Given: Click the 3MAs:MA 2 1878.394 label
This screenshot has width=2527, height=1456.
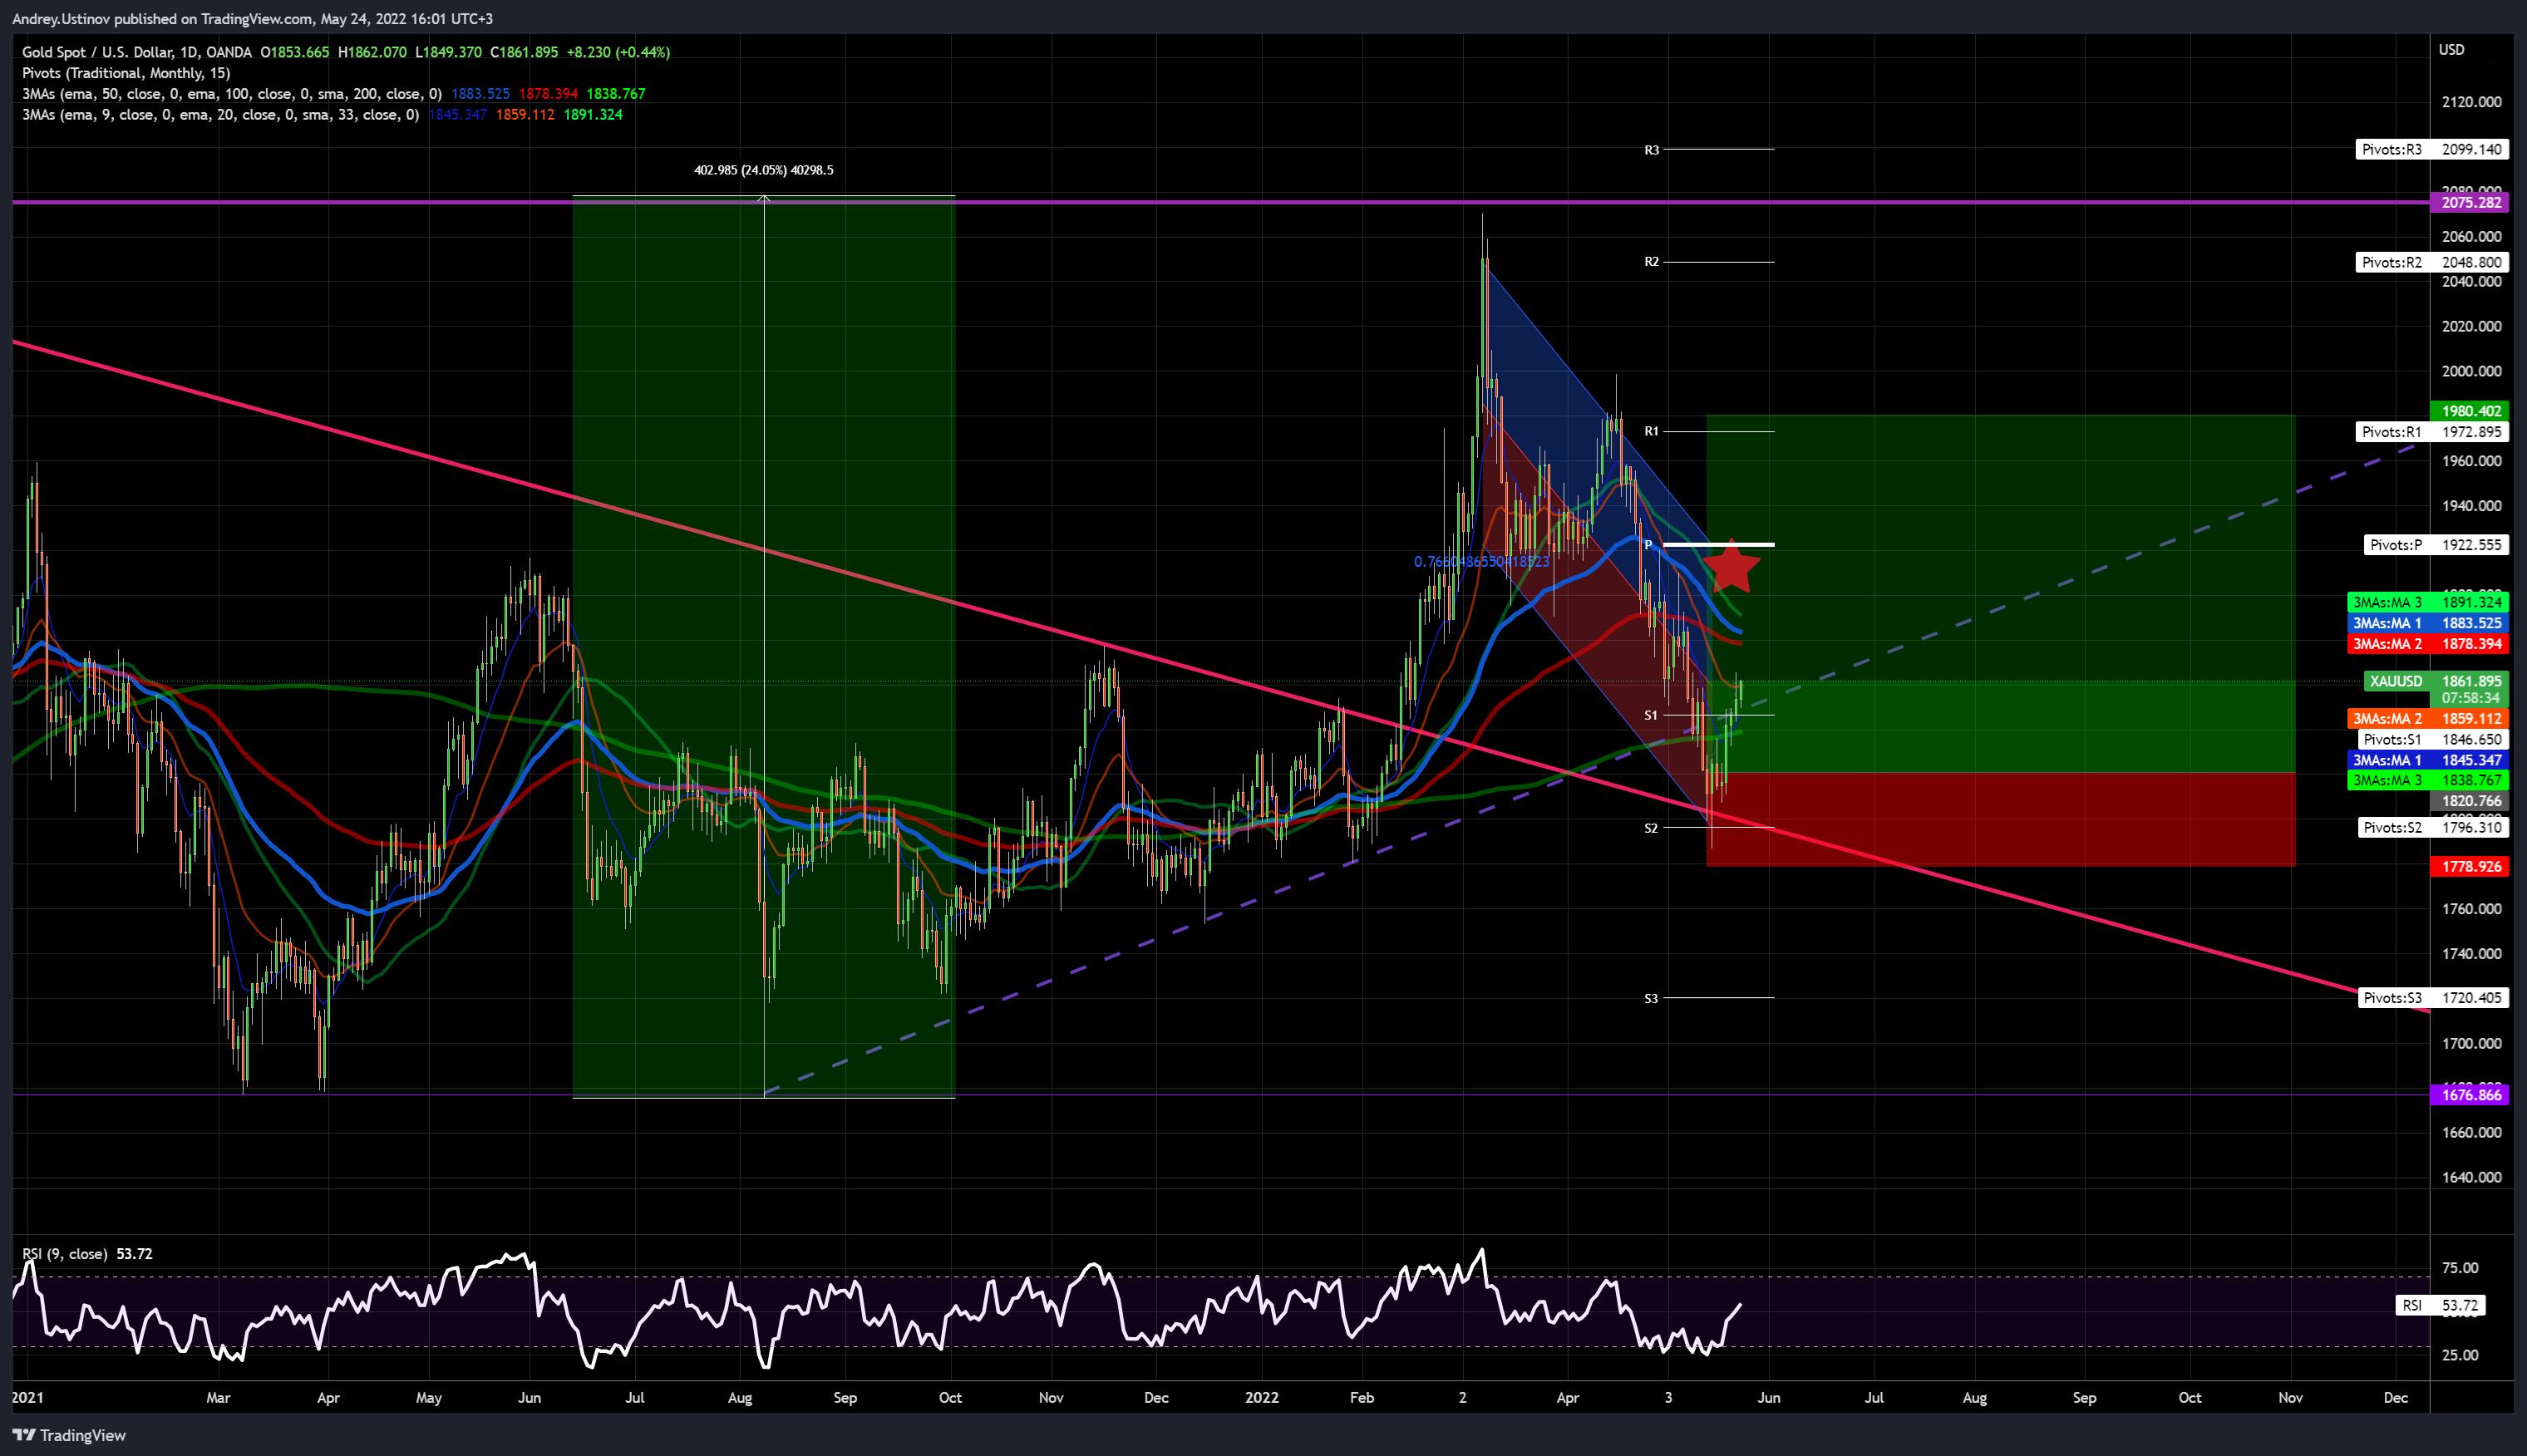Looking at the screenshot, I should (x=2427, y=645).
